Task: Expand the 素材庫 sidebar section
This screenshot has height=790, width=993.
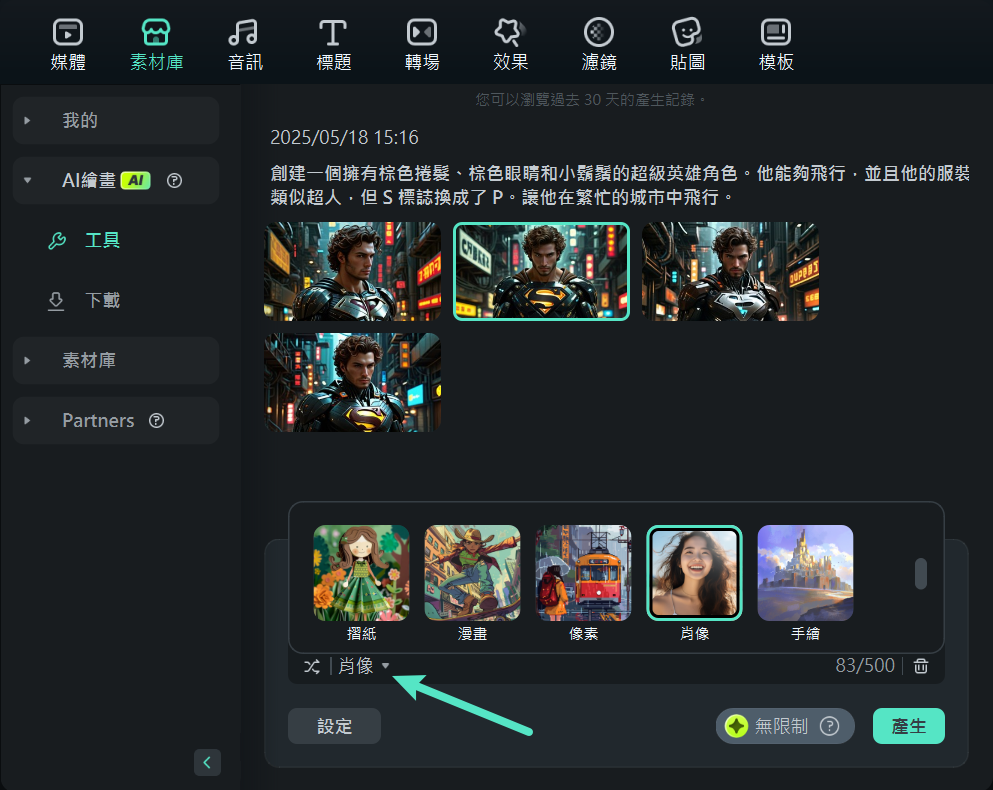Action: tap(116, 360)
